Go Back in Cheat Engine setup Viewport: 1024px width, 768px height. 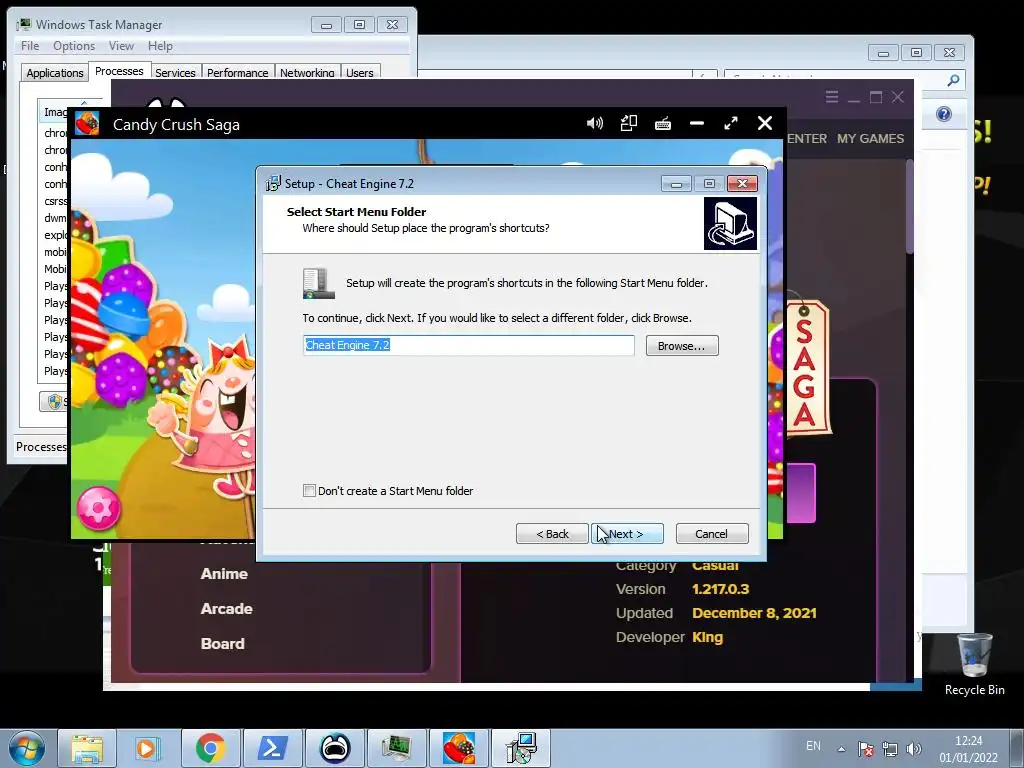[x=552, y=534]
